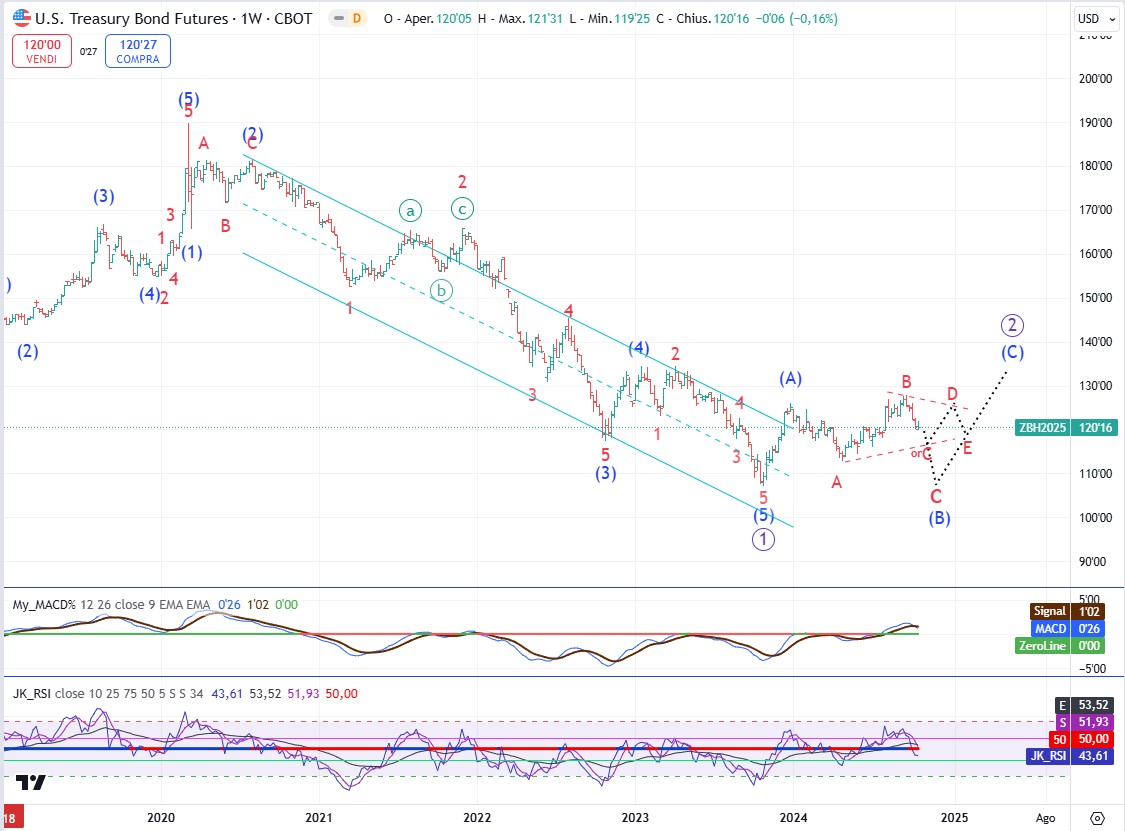This screenshot has width=1125, height=831.
Task: Click the 2023 time axis label
Action: 635,817
